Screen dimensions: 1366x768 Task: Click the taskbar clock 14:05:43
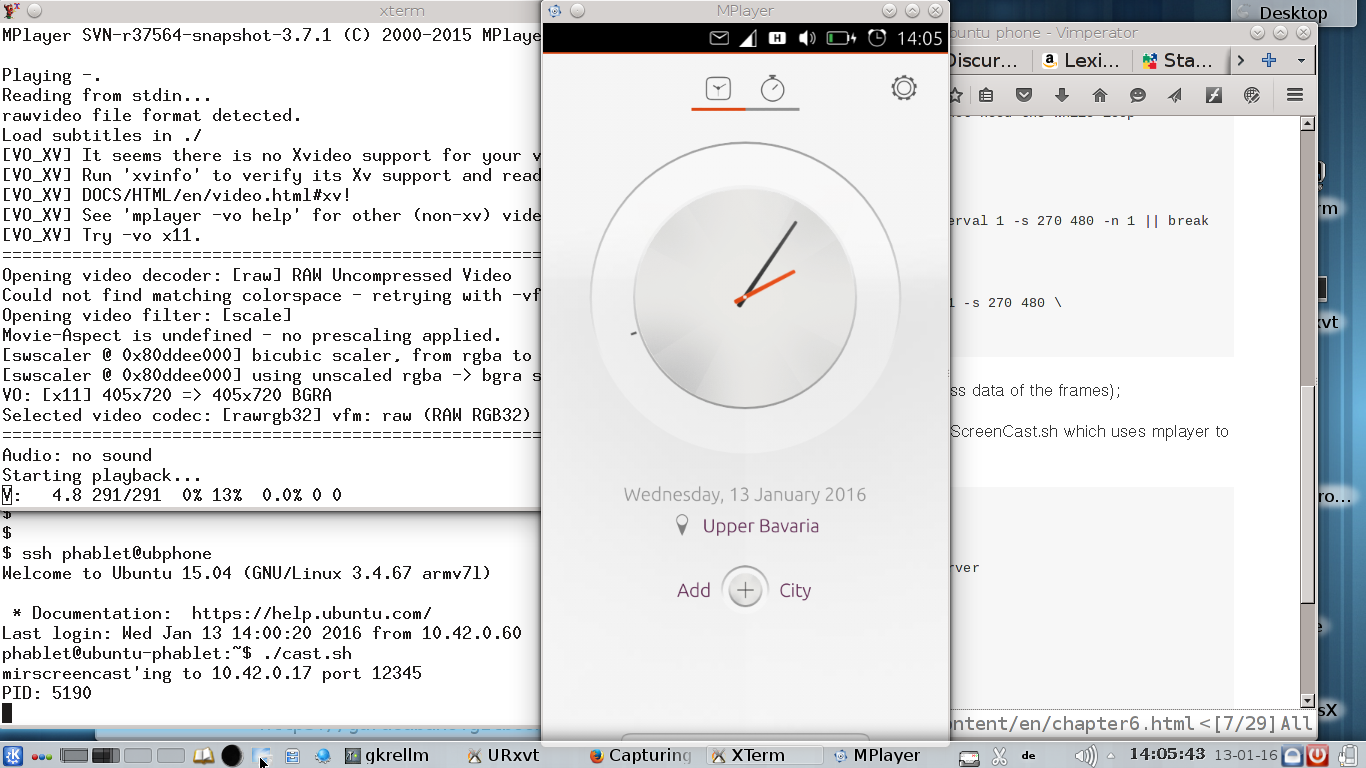click(1167, 754)
